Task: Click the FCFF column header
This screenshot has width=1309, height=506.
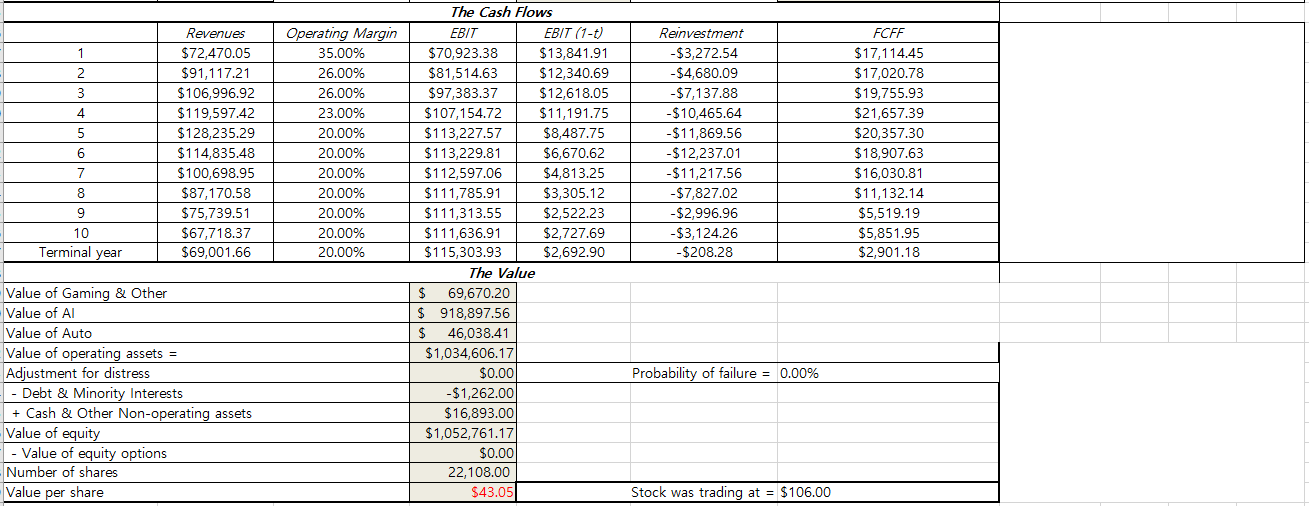Action: tap(889, 33)
